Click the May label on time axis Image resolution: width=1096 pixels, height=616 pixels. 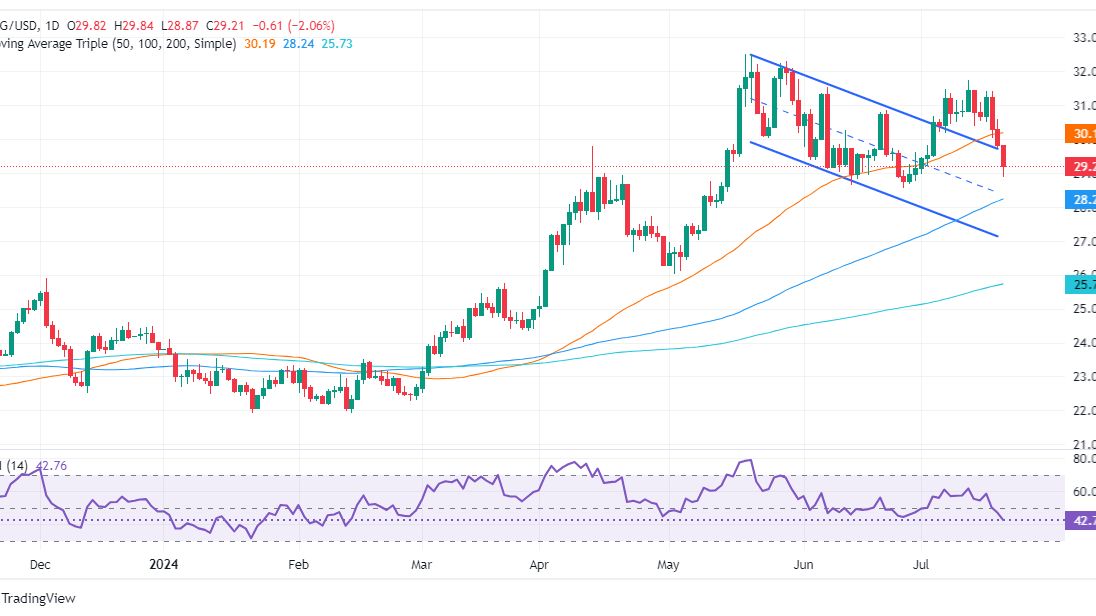pos(669,565)
